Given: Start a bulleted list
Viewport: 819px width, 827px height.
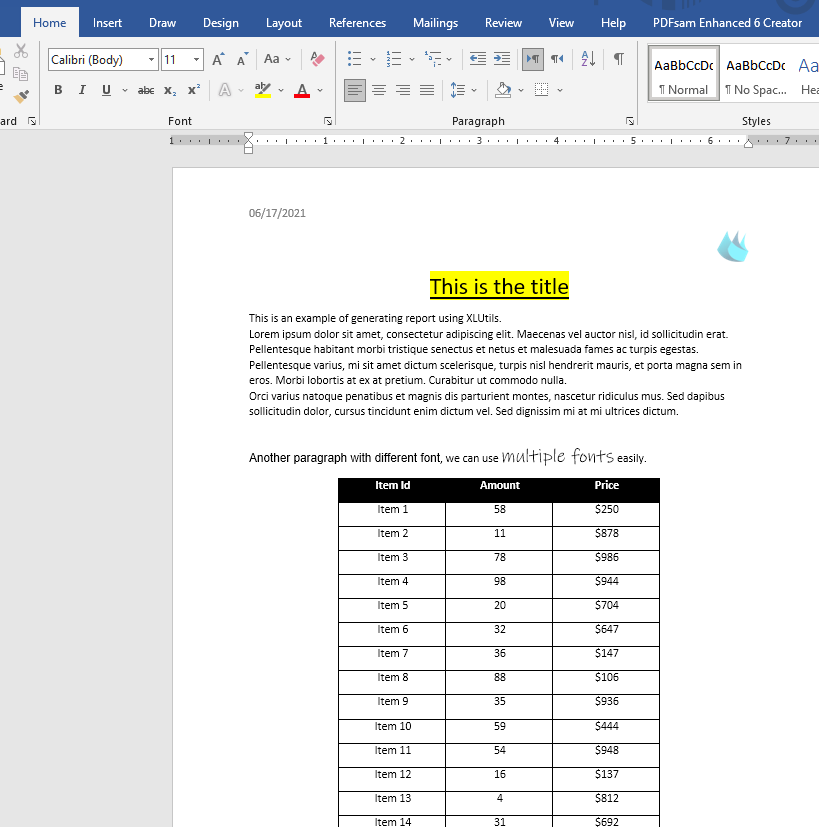Looking at the screenshot, I should pos(354,59).
